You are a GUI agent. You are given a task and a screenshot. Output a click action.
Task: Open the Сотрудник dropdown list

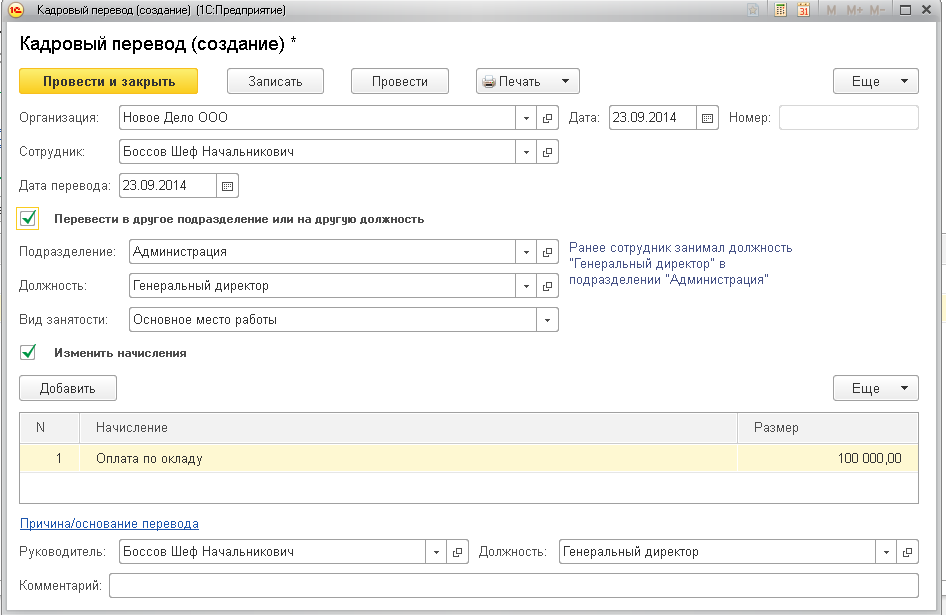pos(527,152)
